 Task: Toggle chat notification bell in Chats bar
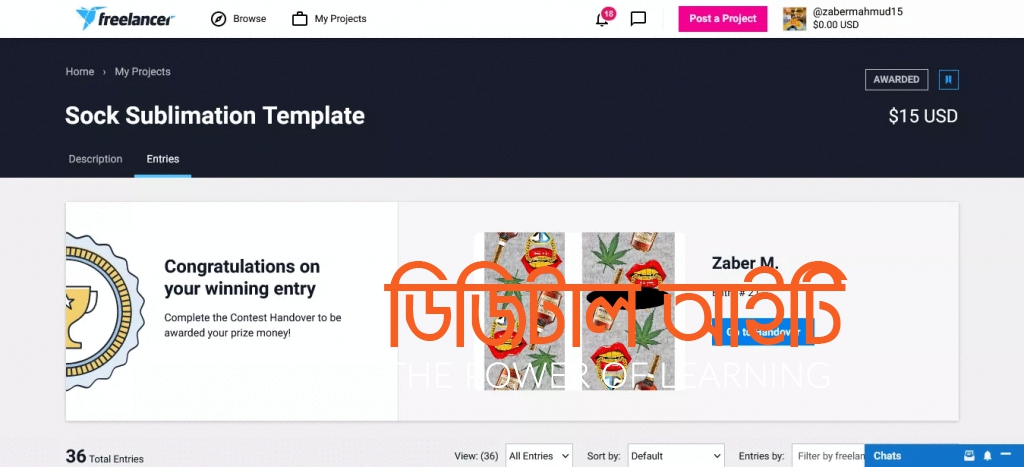[x=987, y=455]
